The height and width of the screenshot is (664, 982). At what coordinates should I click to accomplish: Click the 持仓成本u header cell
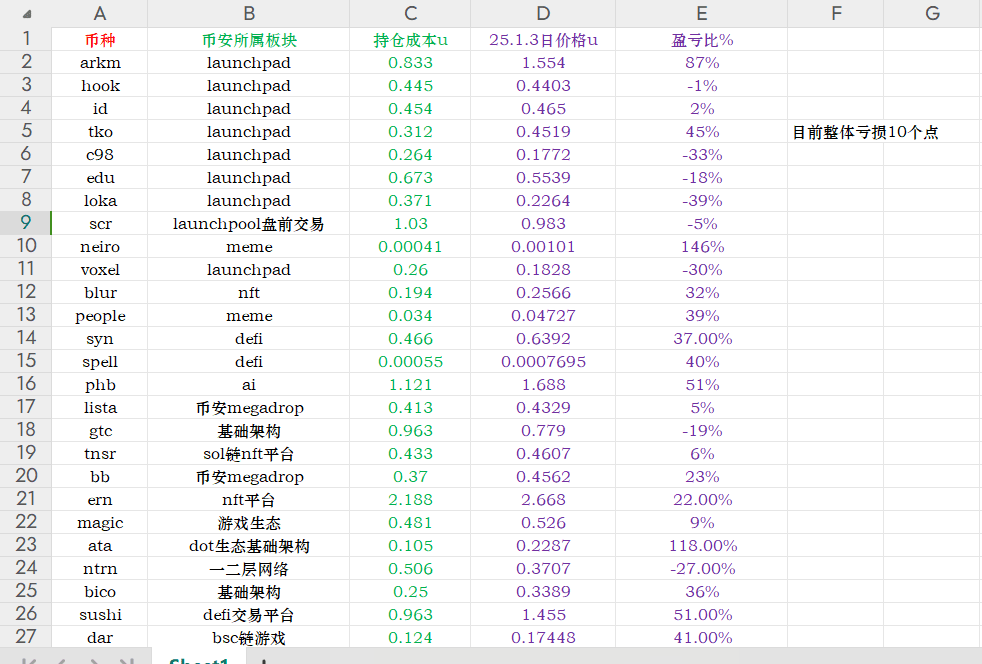click(410, 39)
